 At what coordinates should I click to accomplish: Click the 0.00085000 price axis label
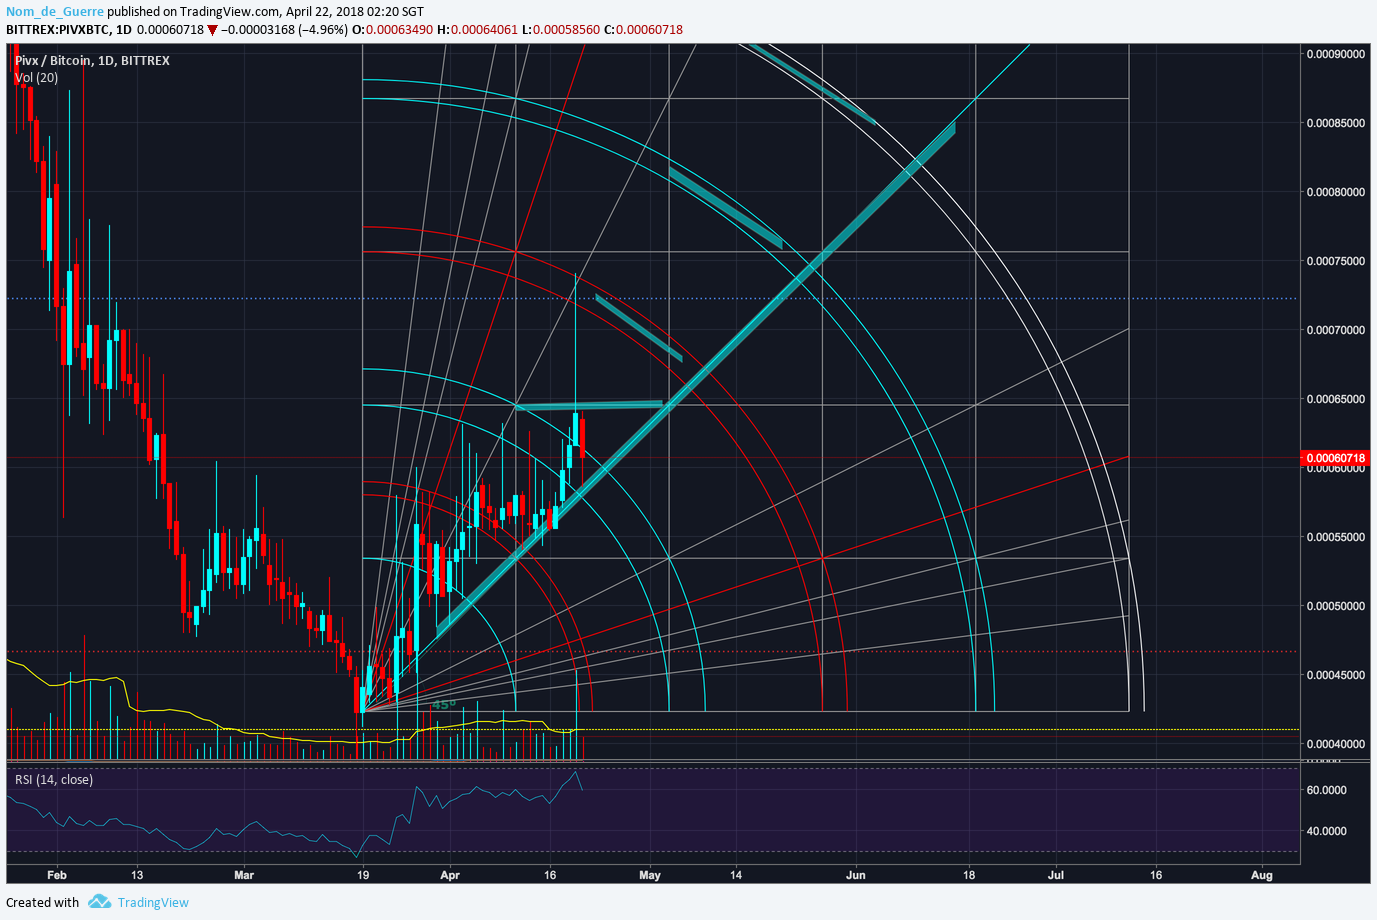click(1335, 123)
